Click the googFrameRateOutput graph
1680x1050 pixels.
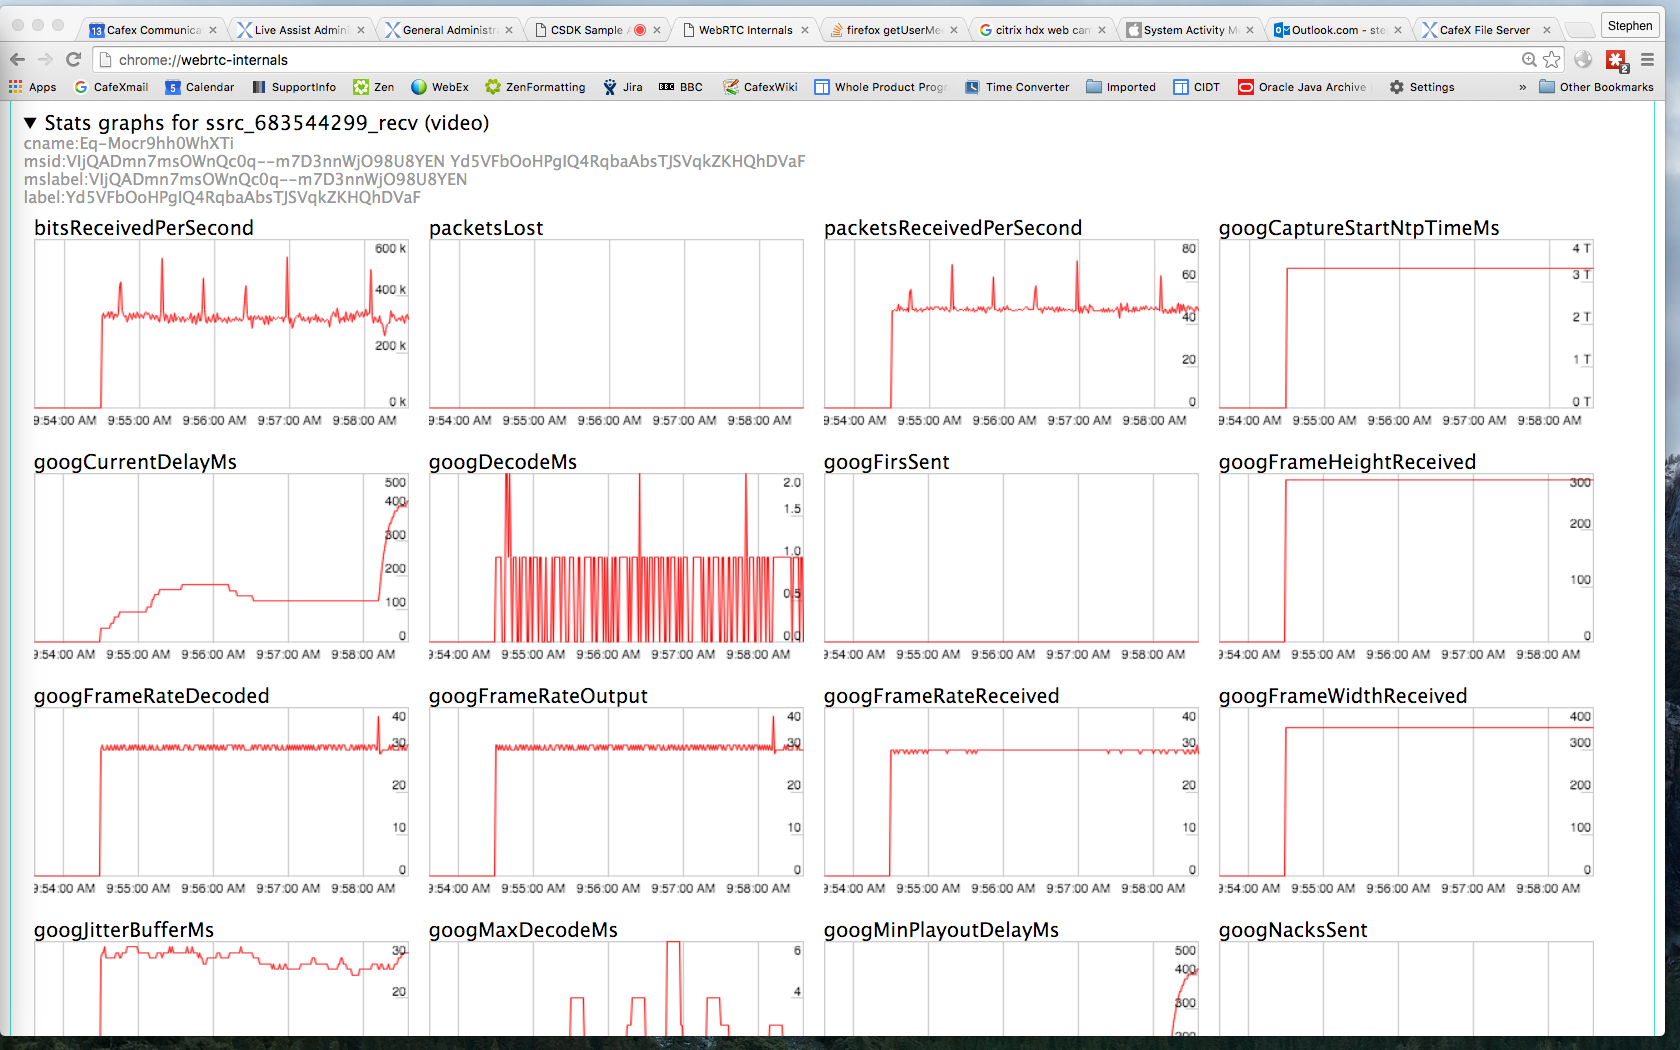pos(616,792)
